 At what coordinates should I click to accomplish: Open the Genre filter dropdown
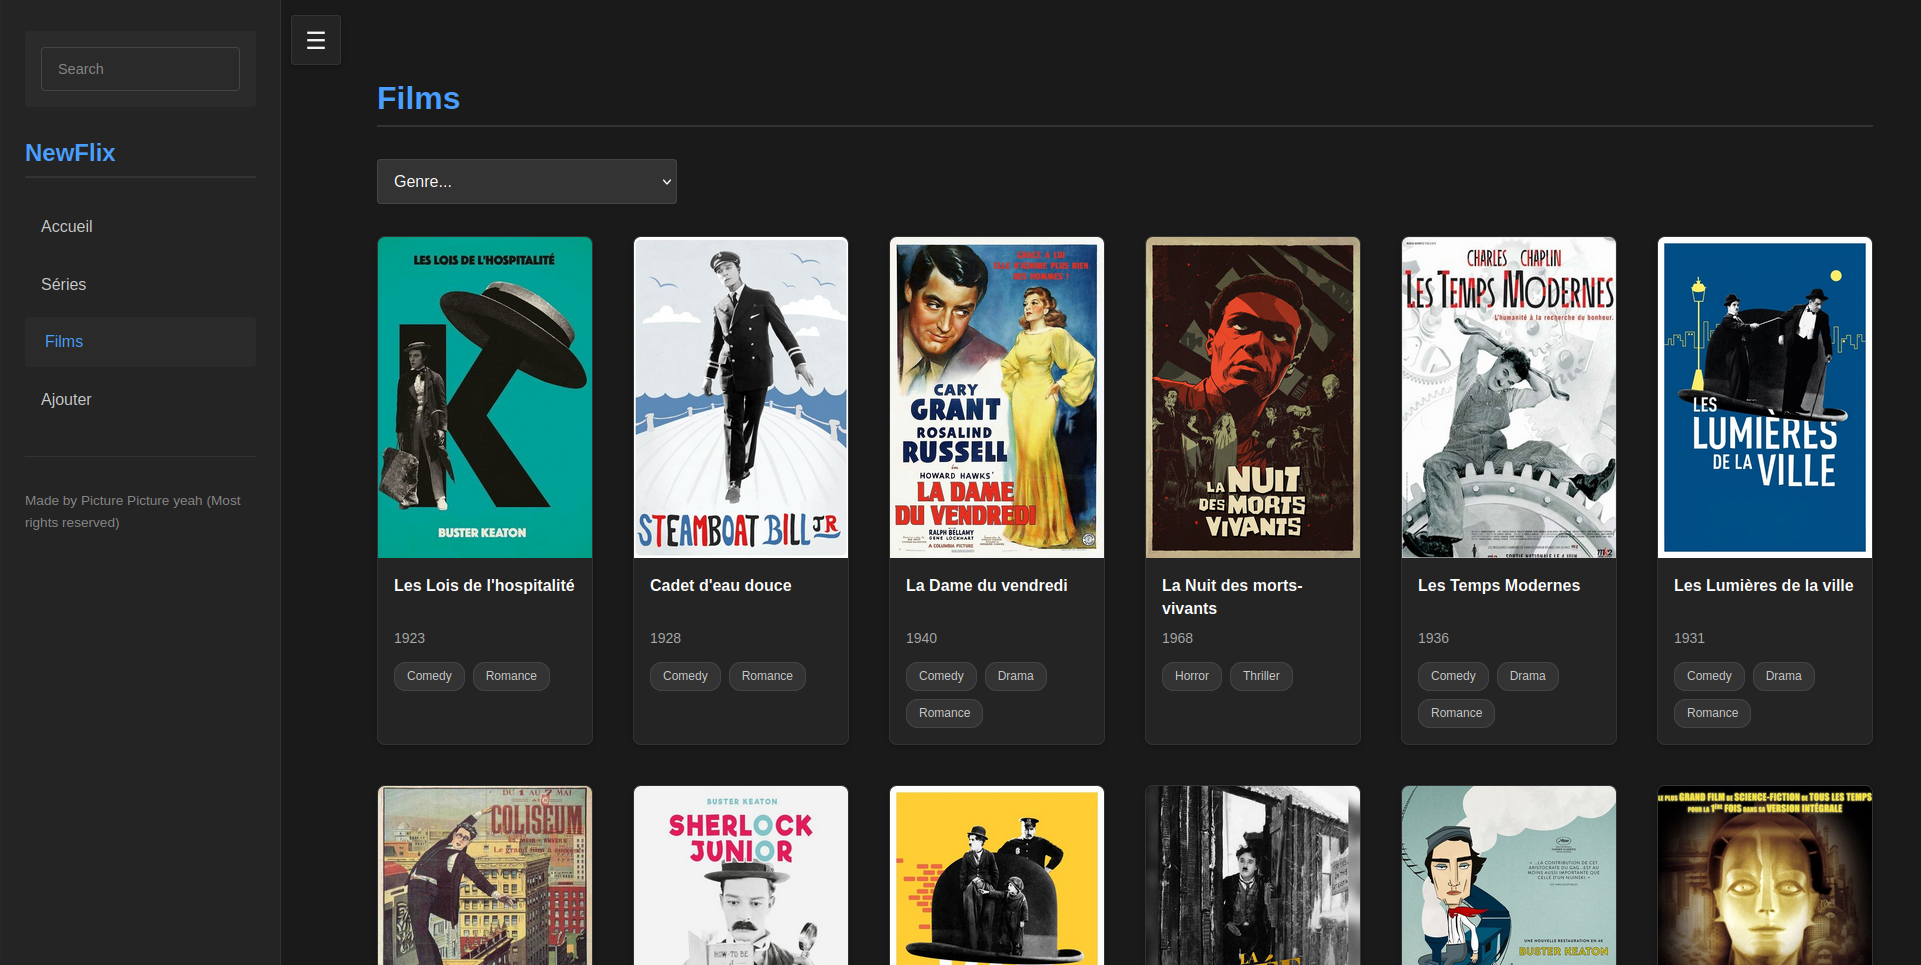[x=527, y=181]
